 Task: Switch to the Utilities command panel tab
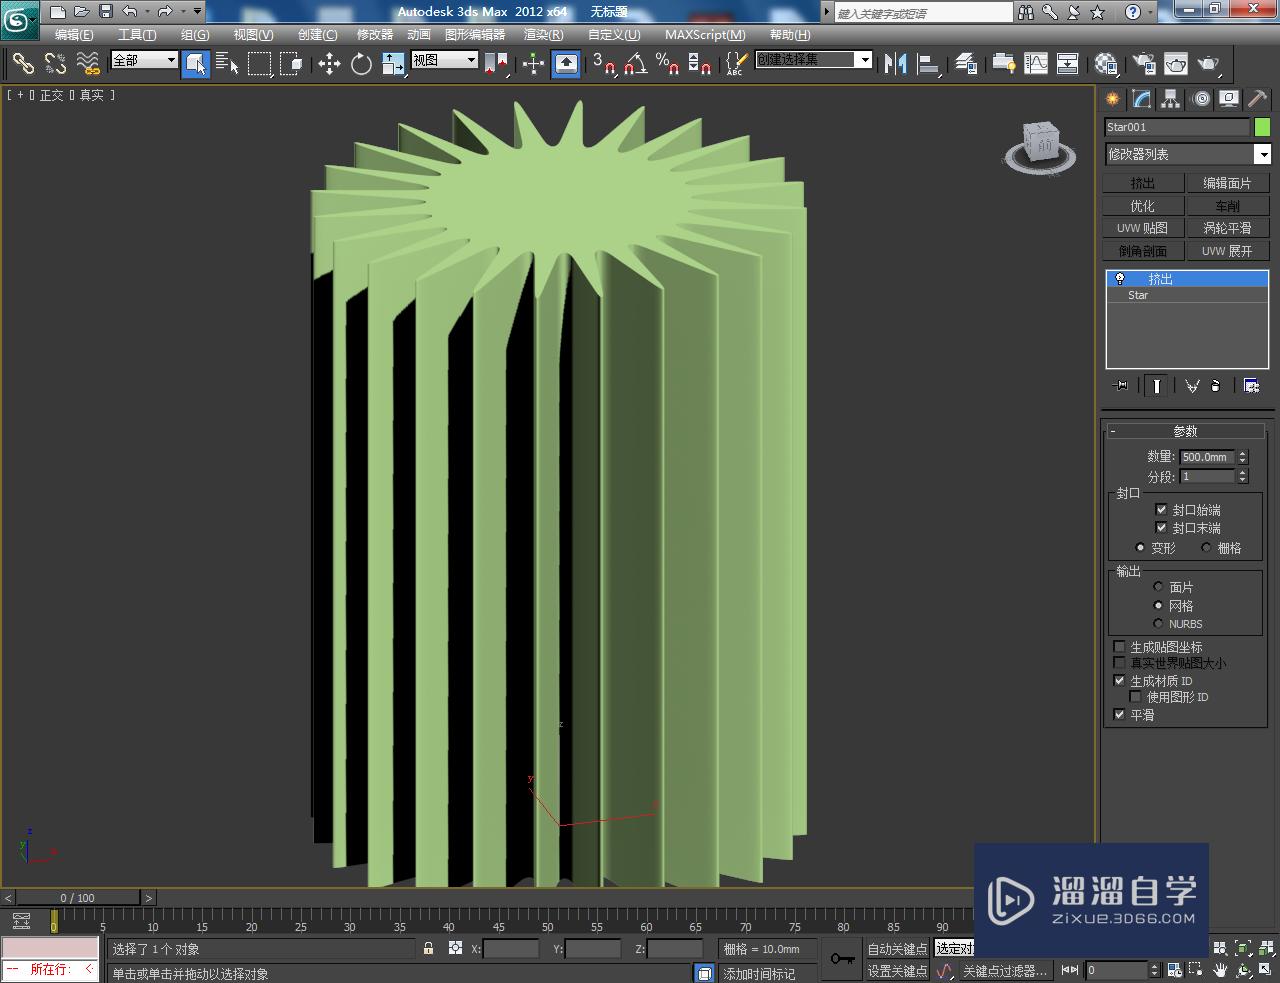tap(1257, 99)
